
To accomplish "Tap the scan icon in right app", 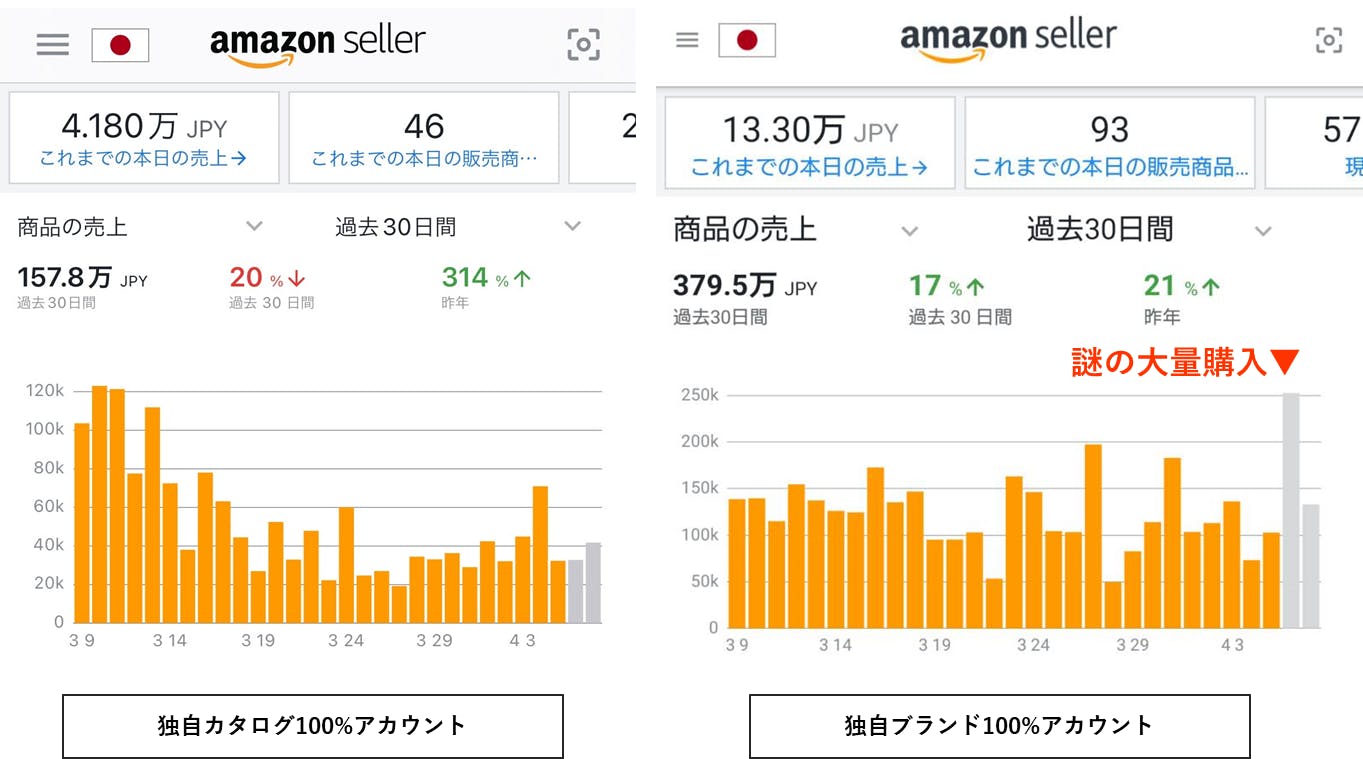I will pyautogui.click(x=1328, y=40).
